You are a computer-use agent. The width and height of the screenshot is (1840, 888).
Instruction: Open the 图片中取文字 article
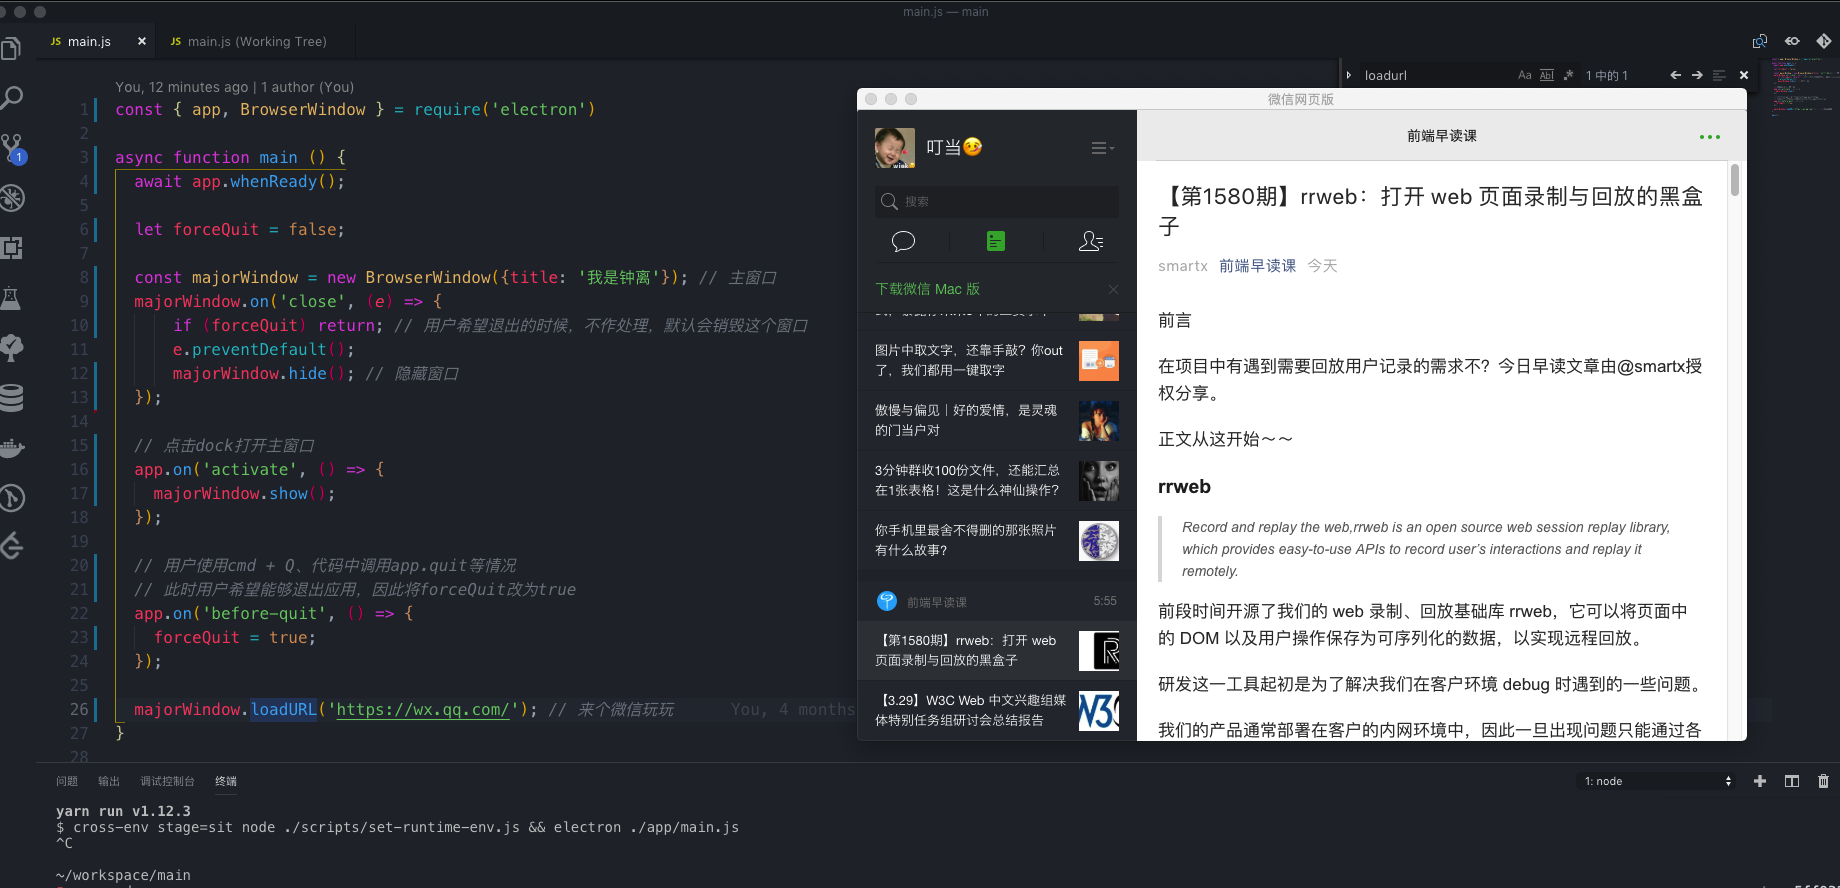coord(997,360)
